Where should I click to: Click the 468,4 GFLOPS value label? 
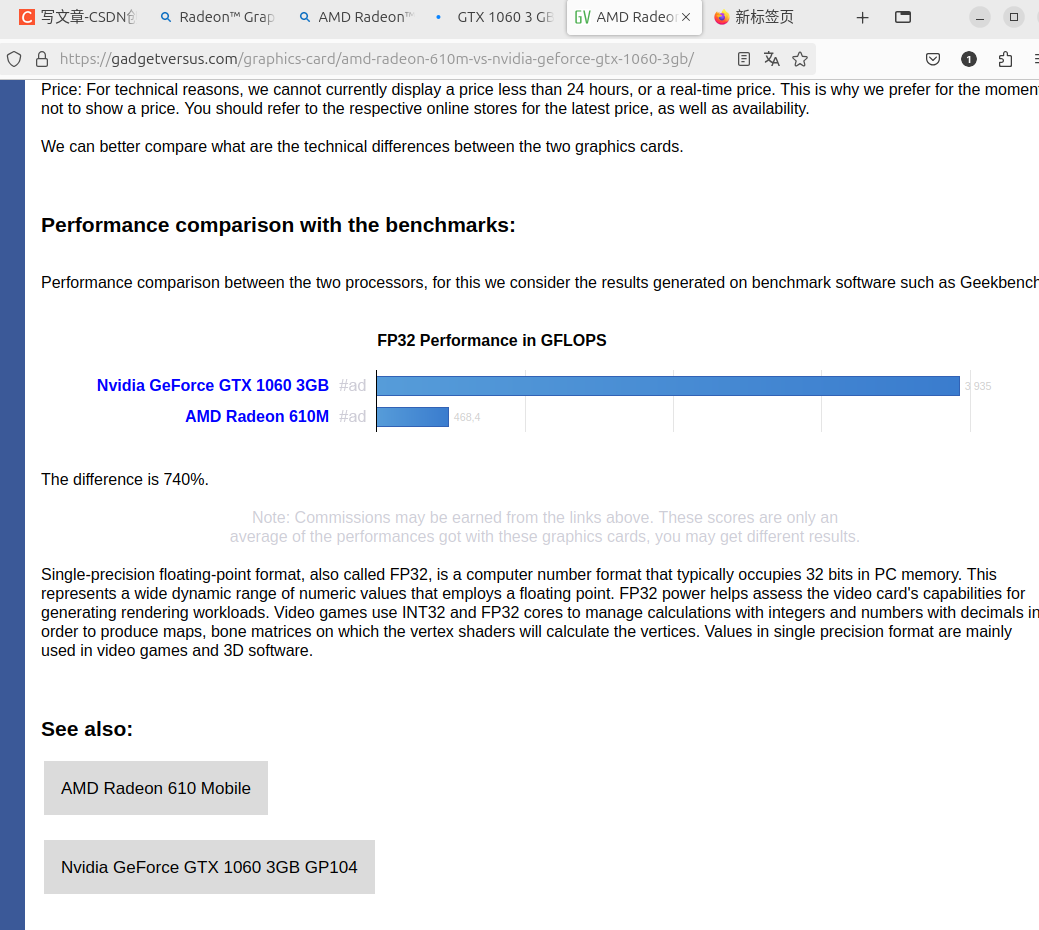click(467, 417)
